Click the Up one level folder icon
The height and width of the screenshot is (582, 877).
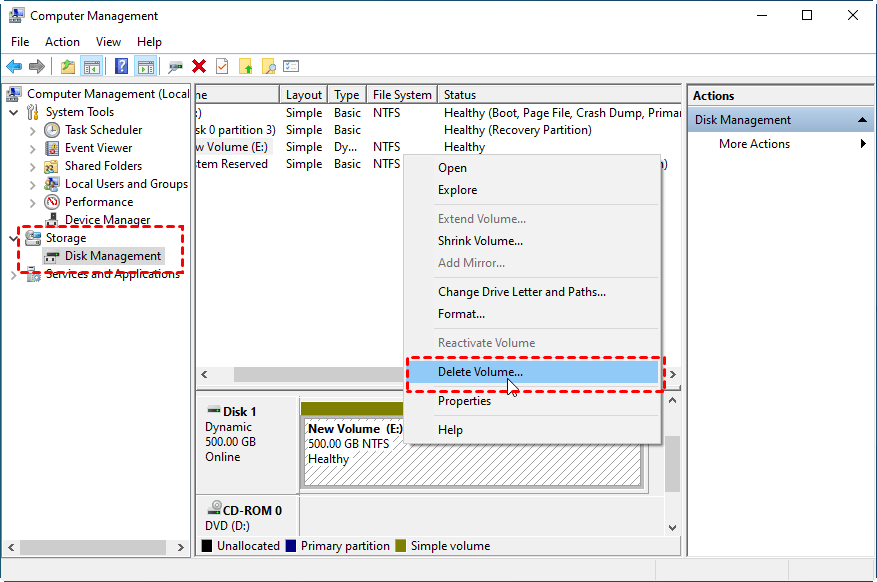68,67
